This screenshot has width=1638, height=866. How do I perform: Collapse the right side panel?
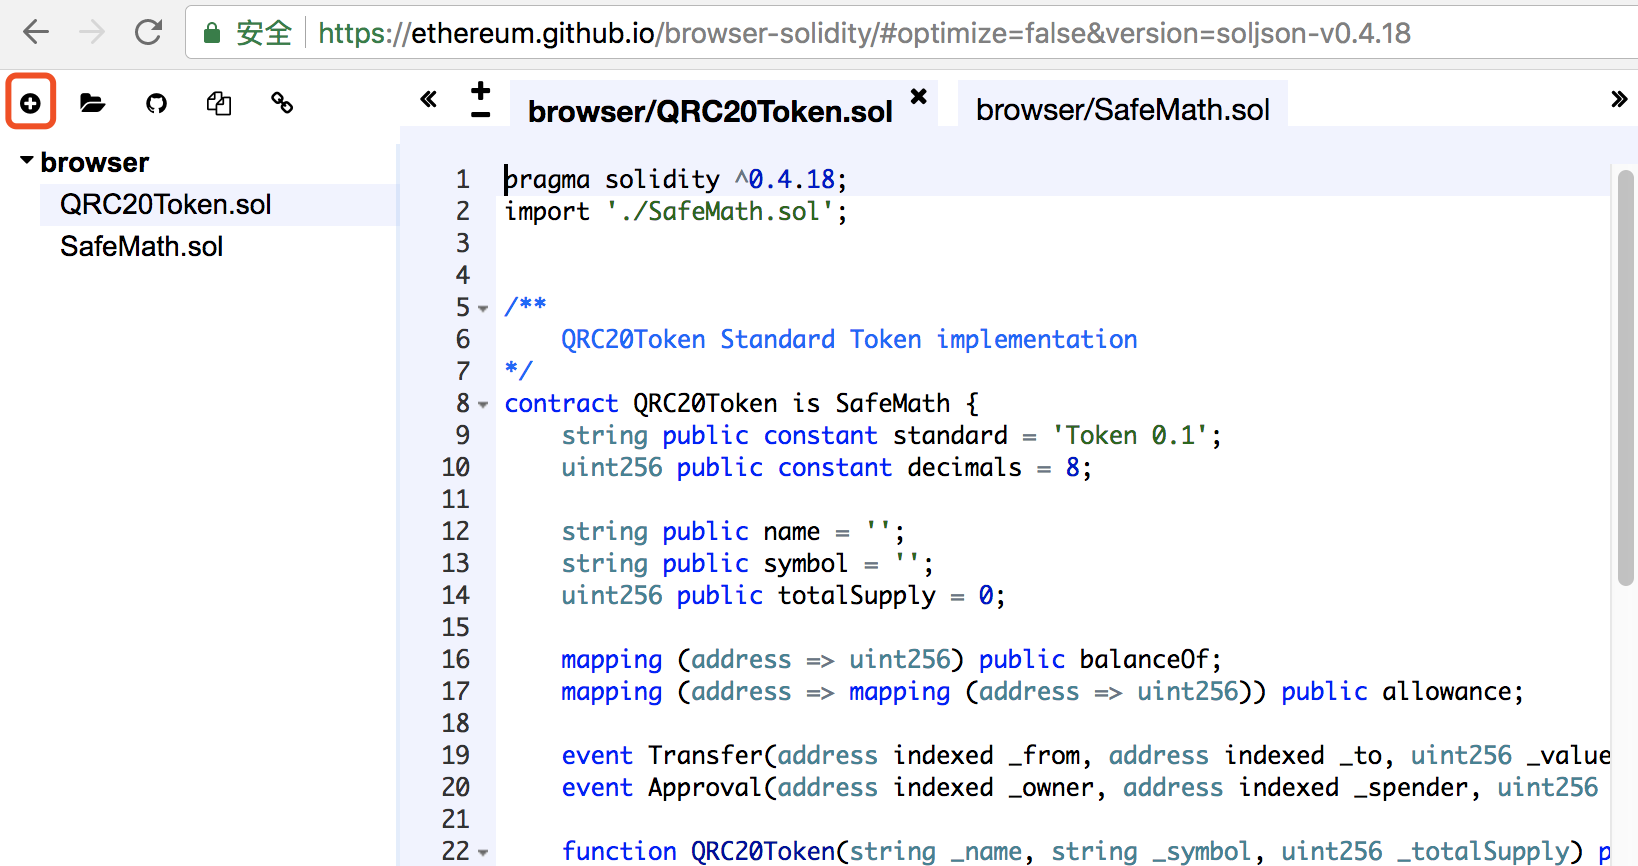click(1619, 99)
